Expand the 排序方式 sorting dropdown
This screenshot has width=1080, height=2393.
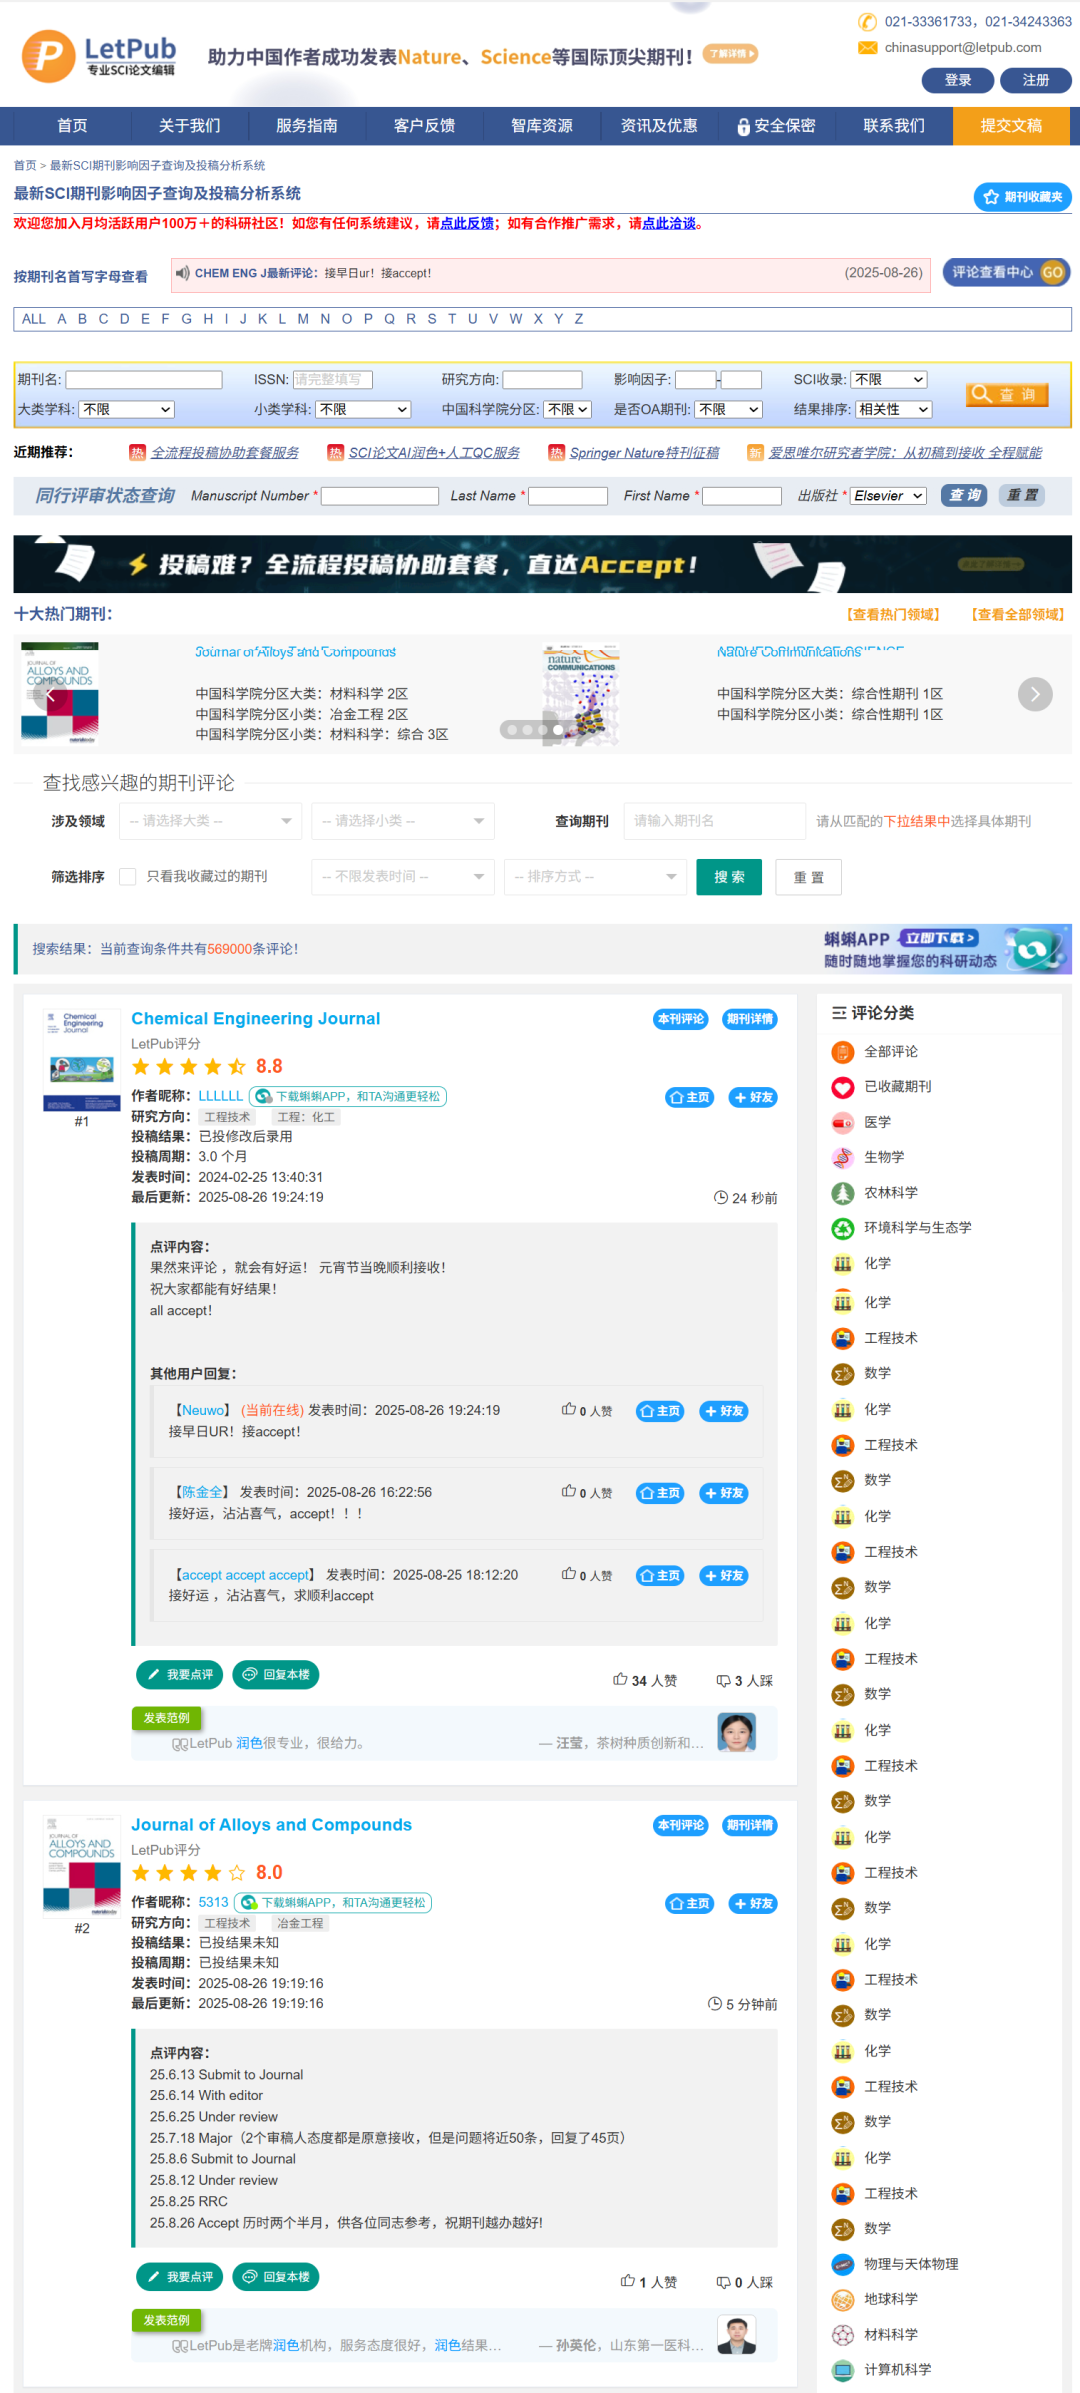[595, 877]
